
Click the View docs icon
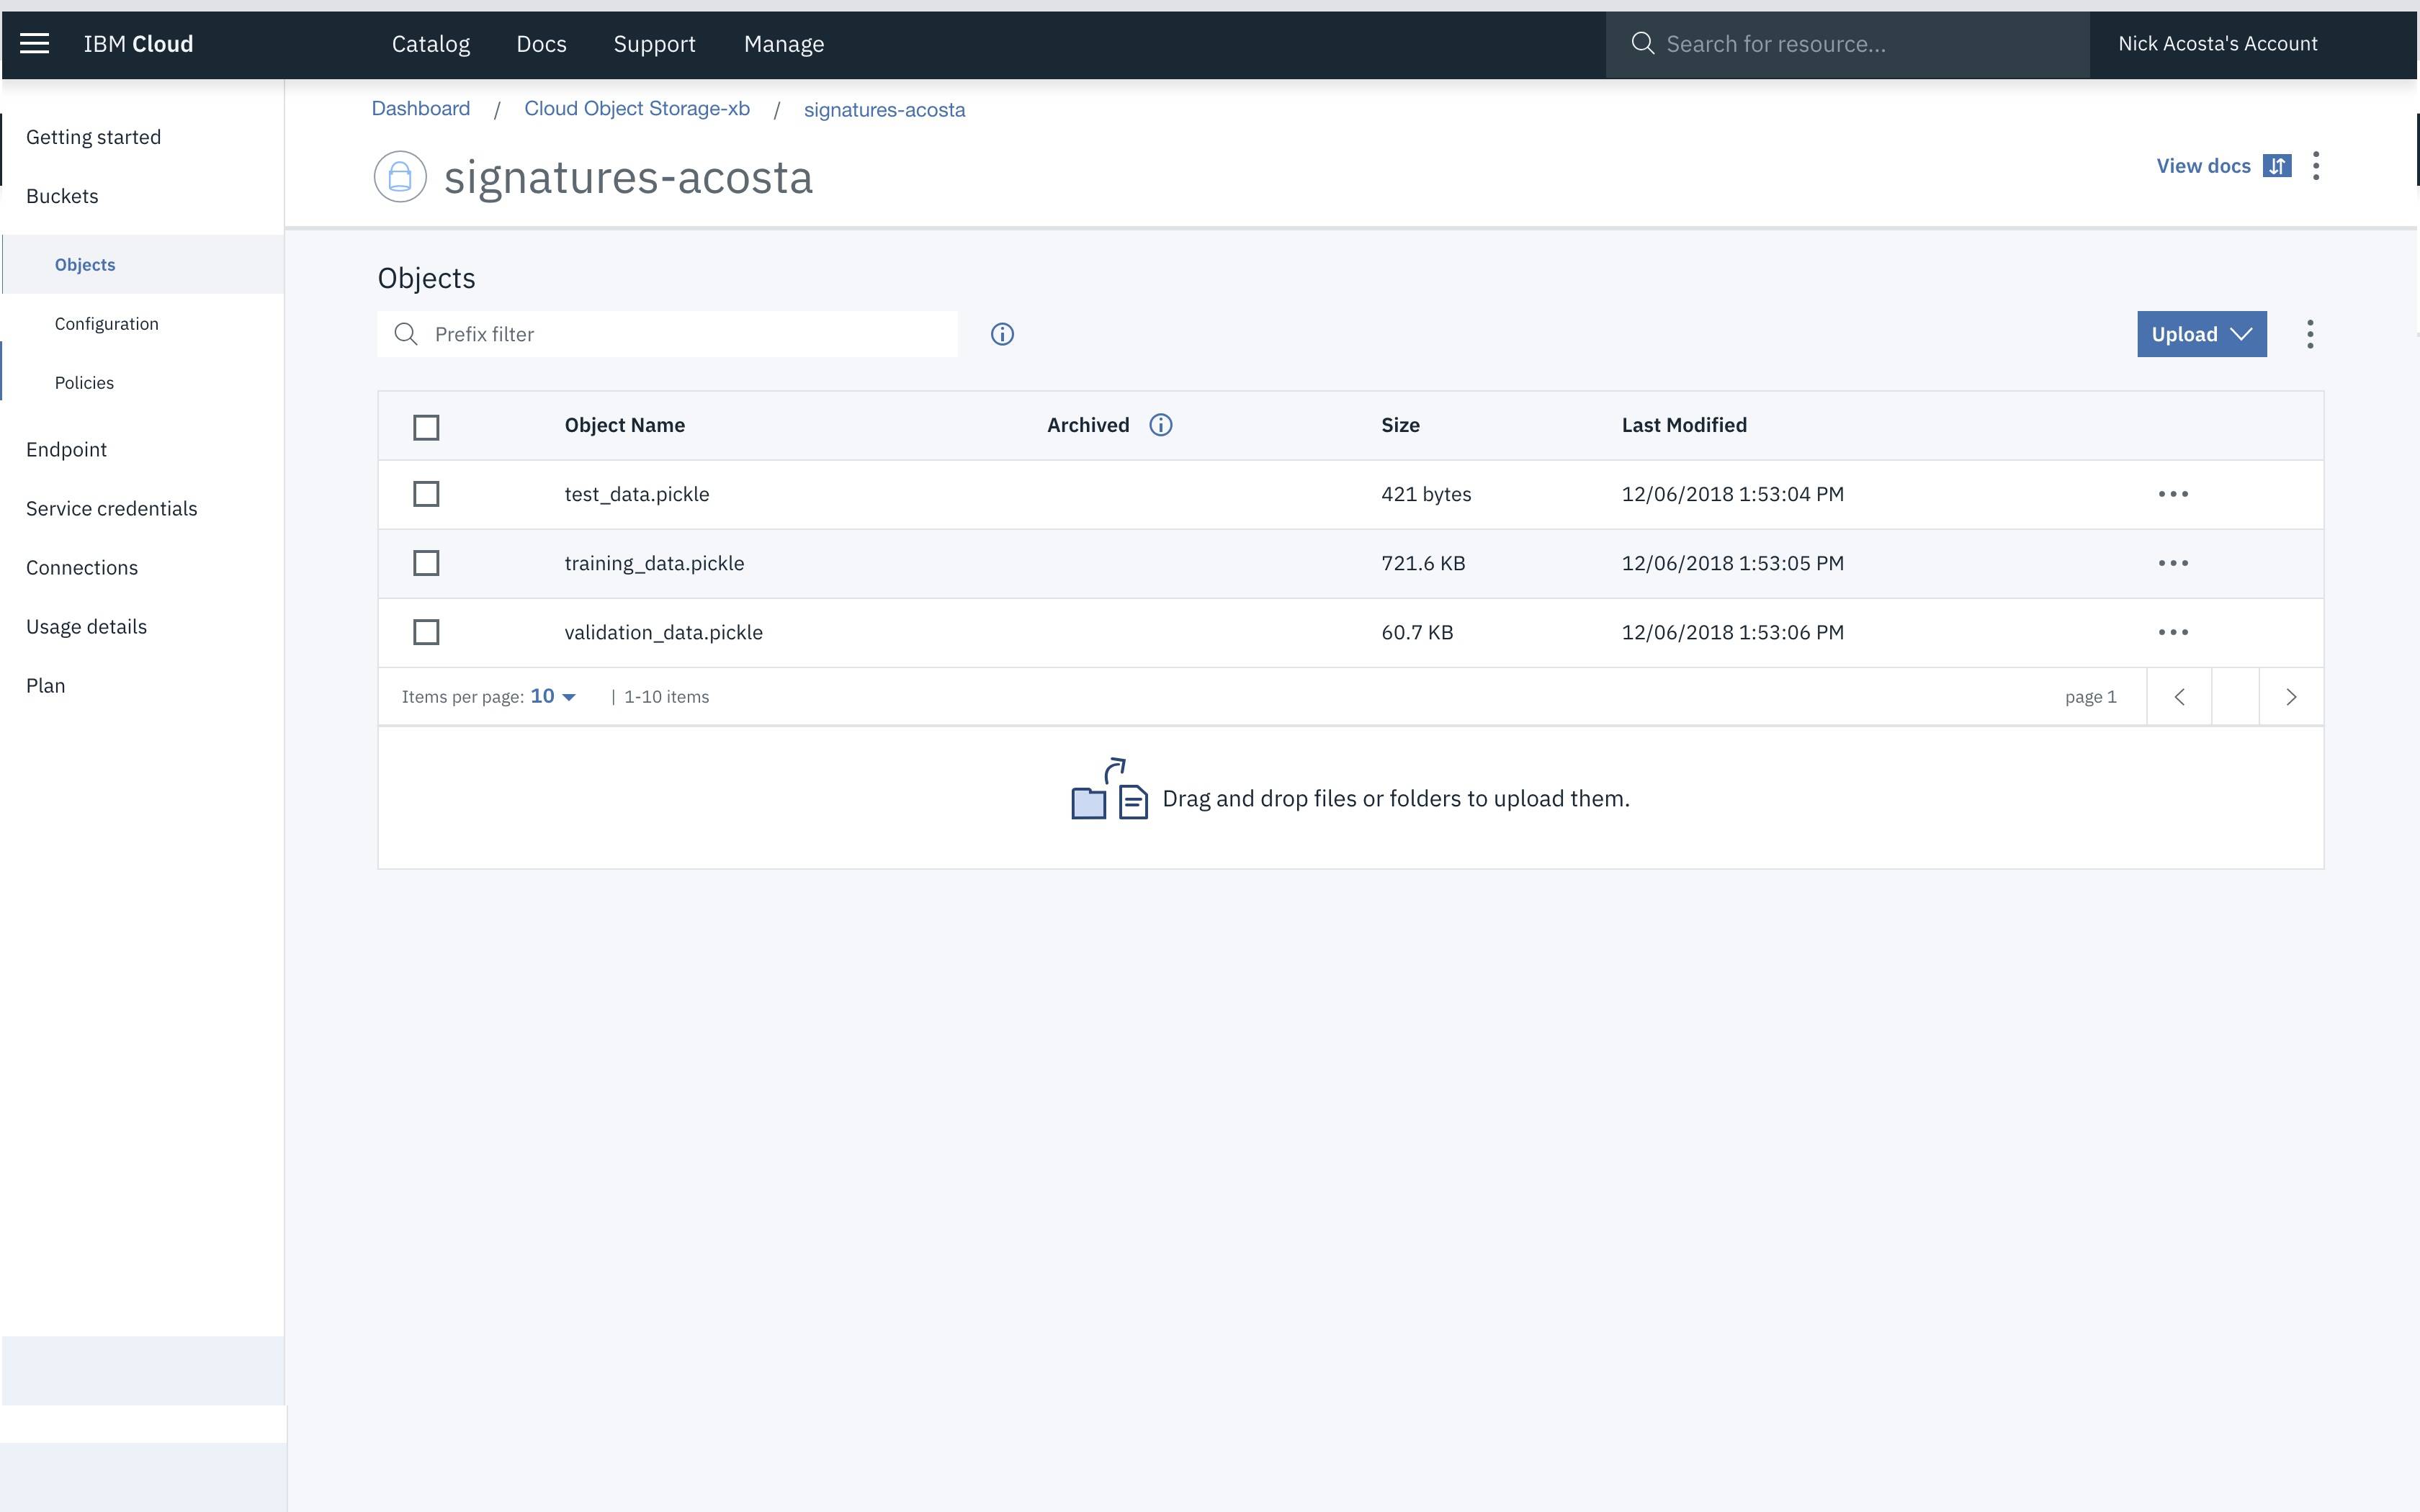[2277, 166]
